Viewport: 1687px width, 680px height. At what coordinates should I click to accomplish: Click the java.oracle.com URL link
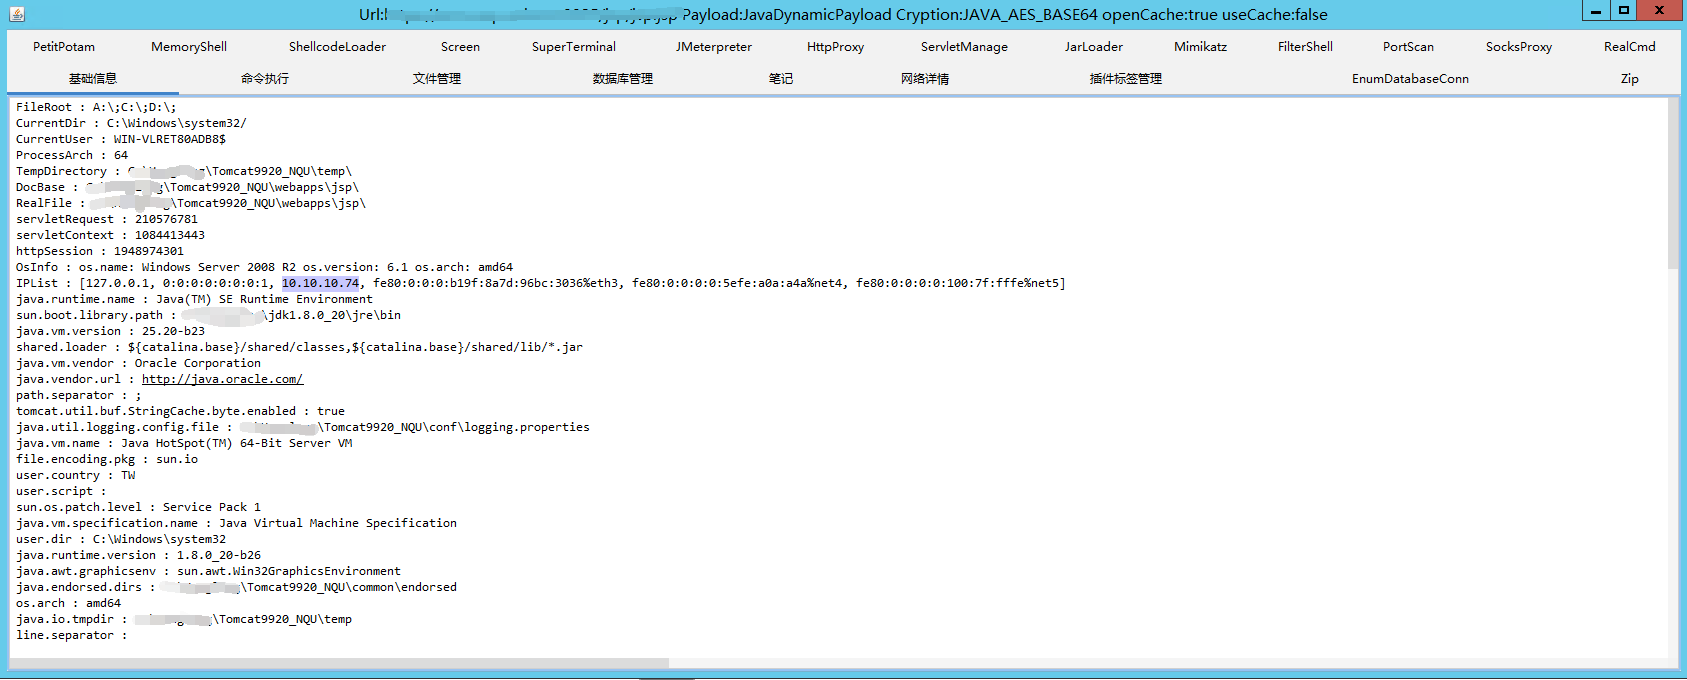tap(222, 379)
